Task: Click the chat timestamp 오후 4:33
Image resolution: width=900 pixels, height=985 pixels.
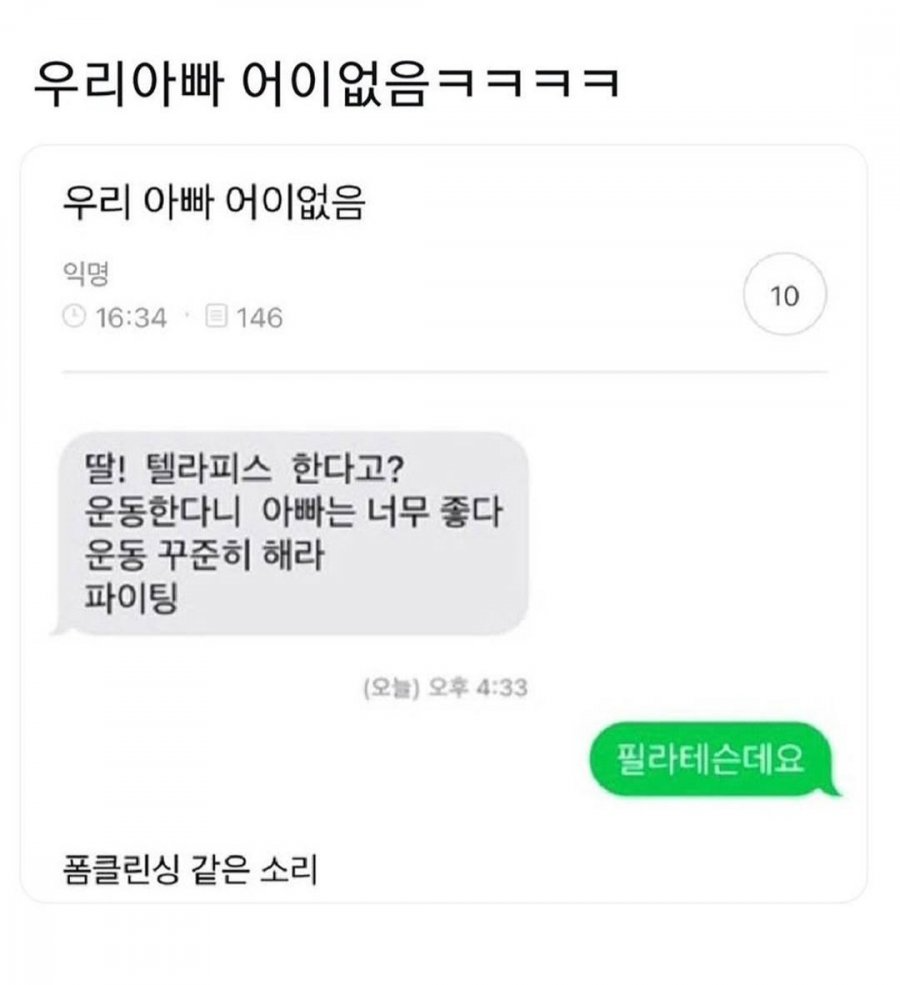Action: point(477,688)
